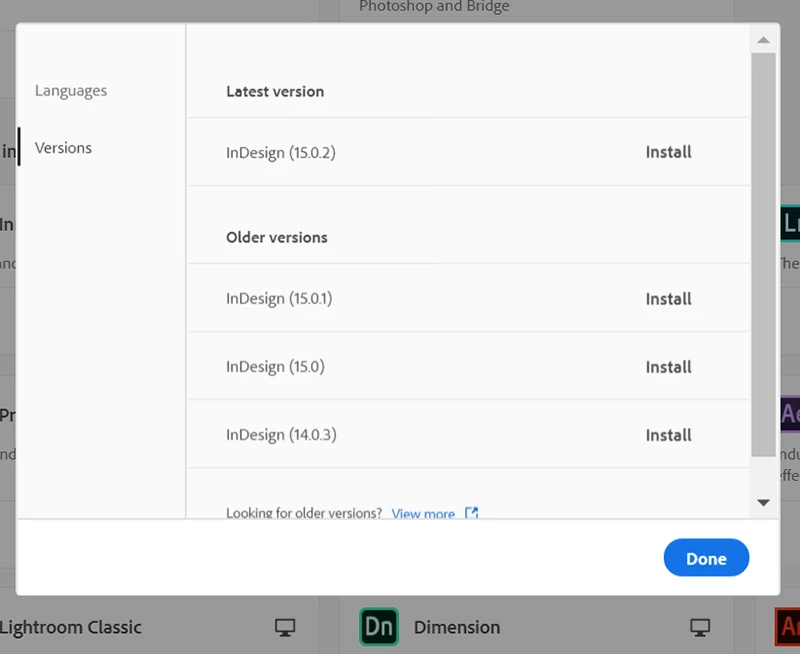Install InDesign (14.0.3)
The height and width of the screenshot is (654, 800).
[668, 436]
